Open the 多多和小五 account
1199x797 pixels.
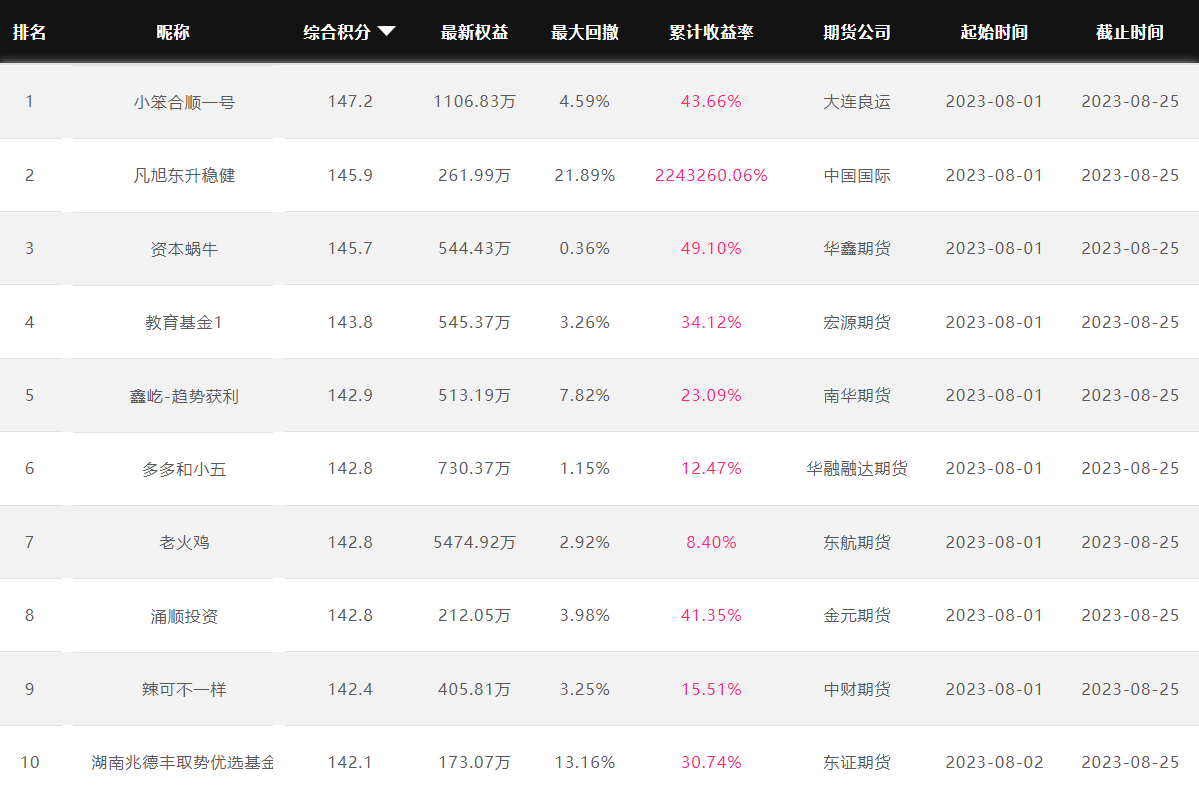click(x=184, y=469)
